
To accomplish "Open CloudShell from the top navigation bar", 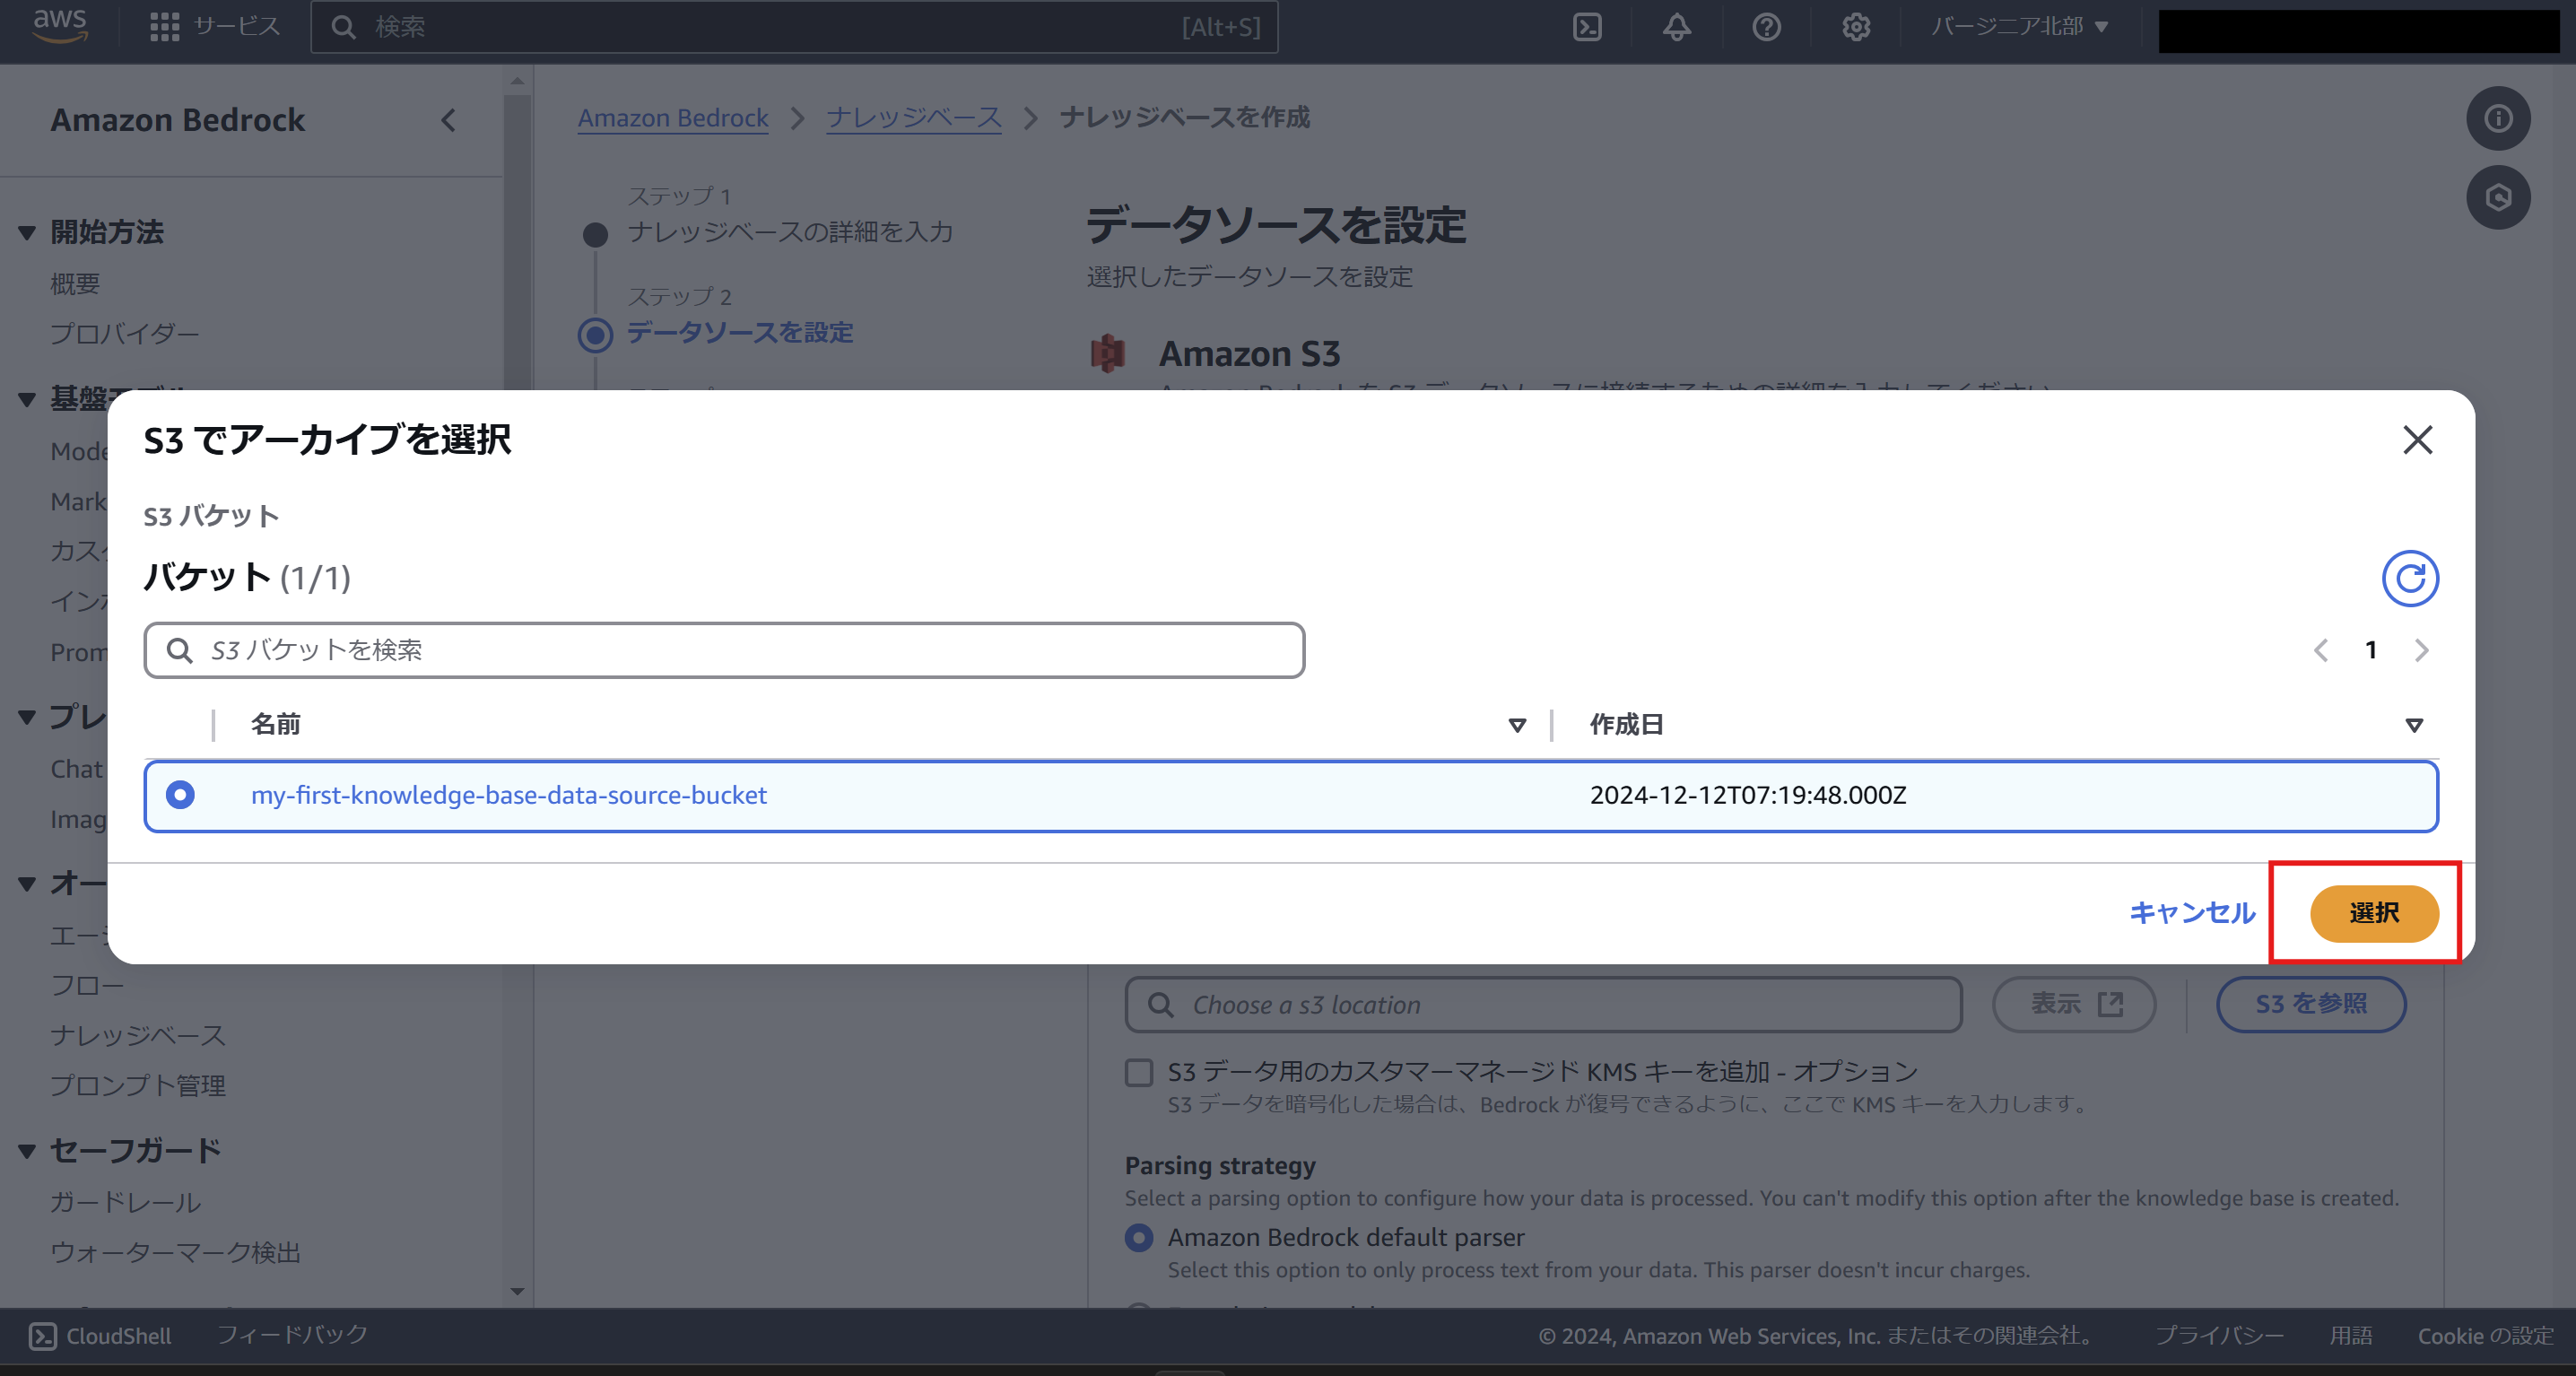I will point(1586,27).
